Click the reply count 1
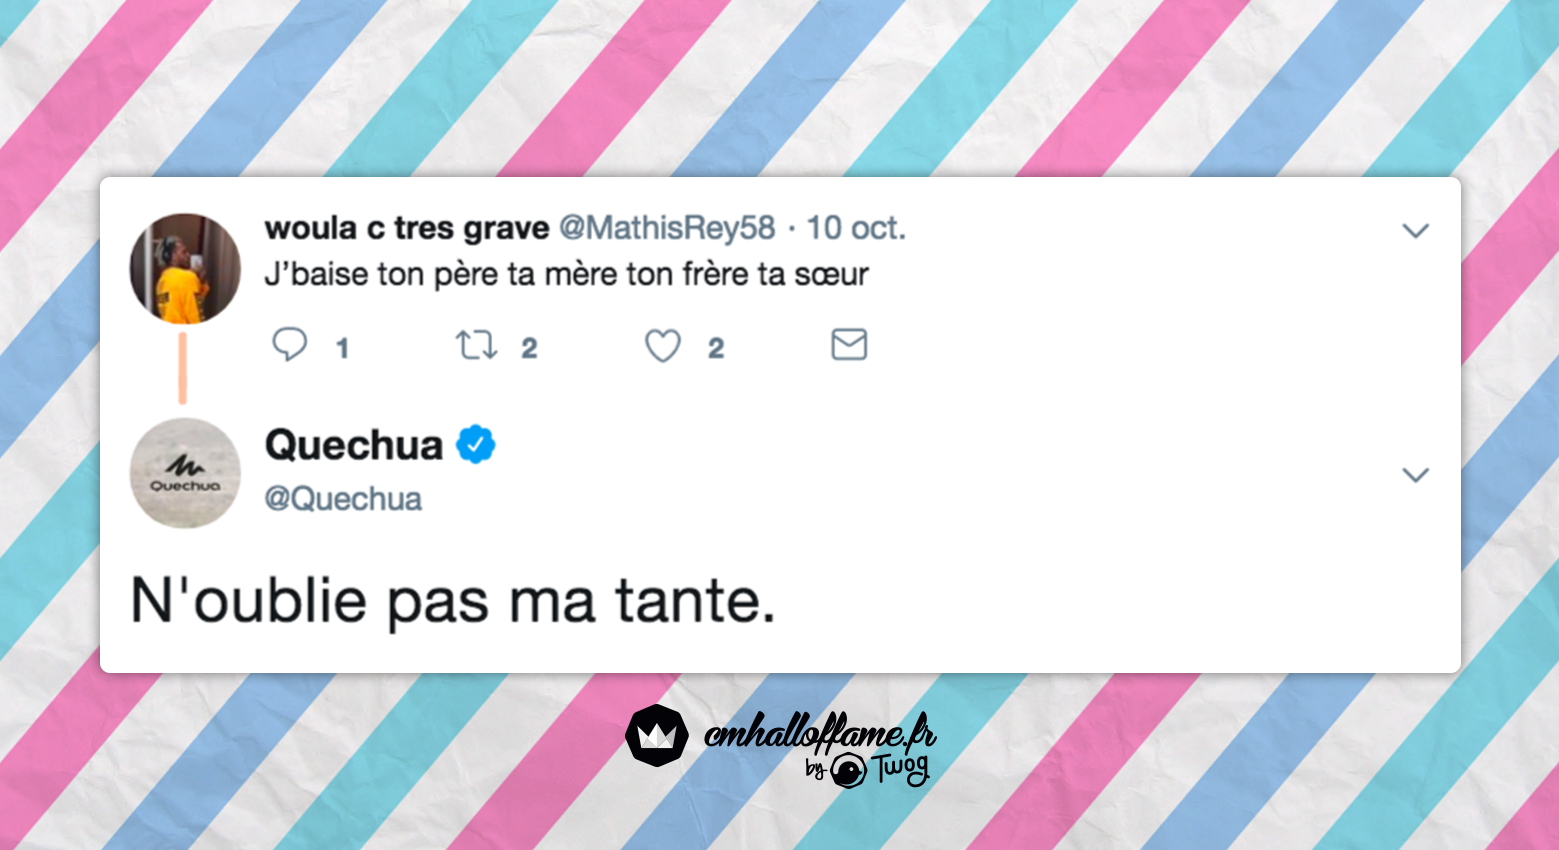 [342, 348]
